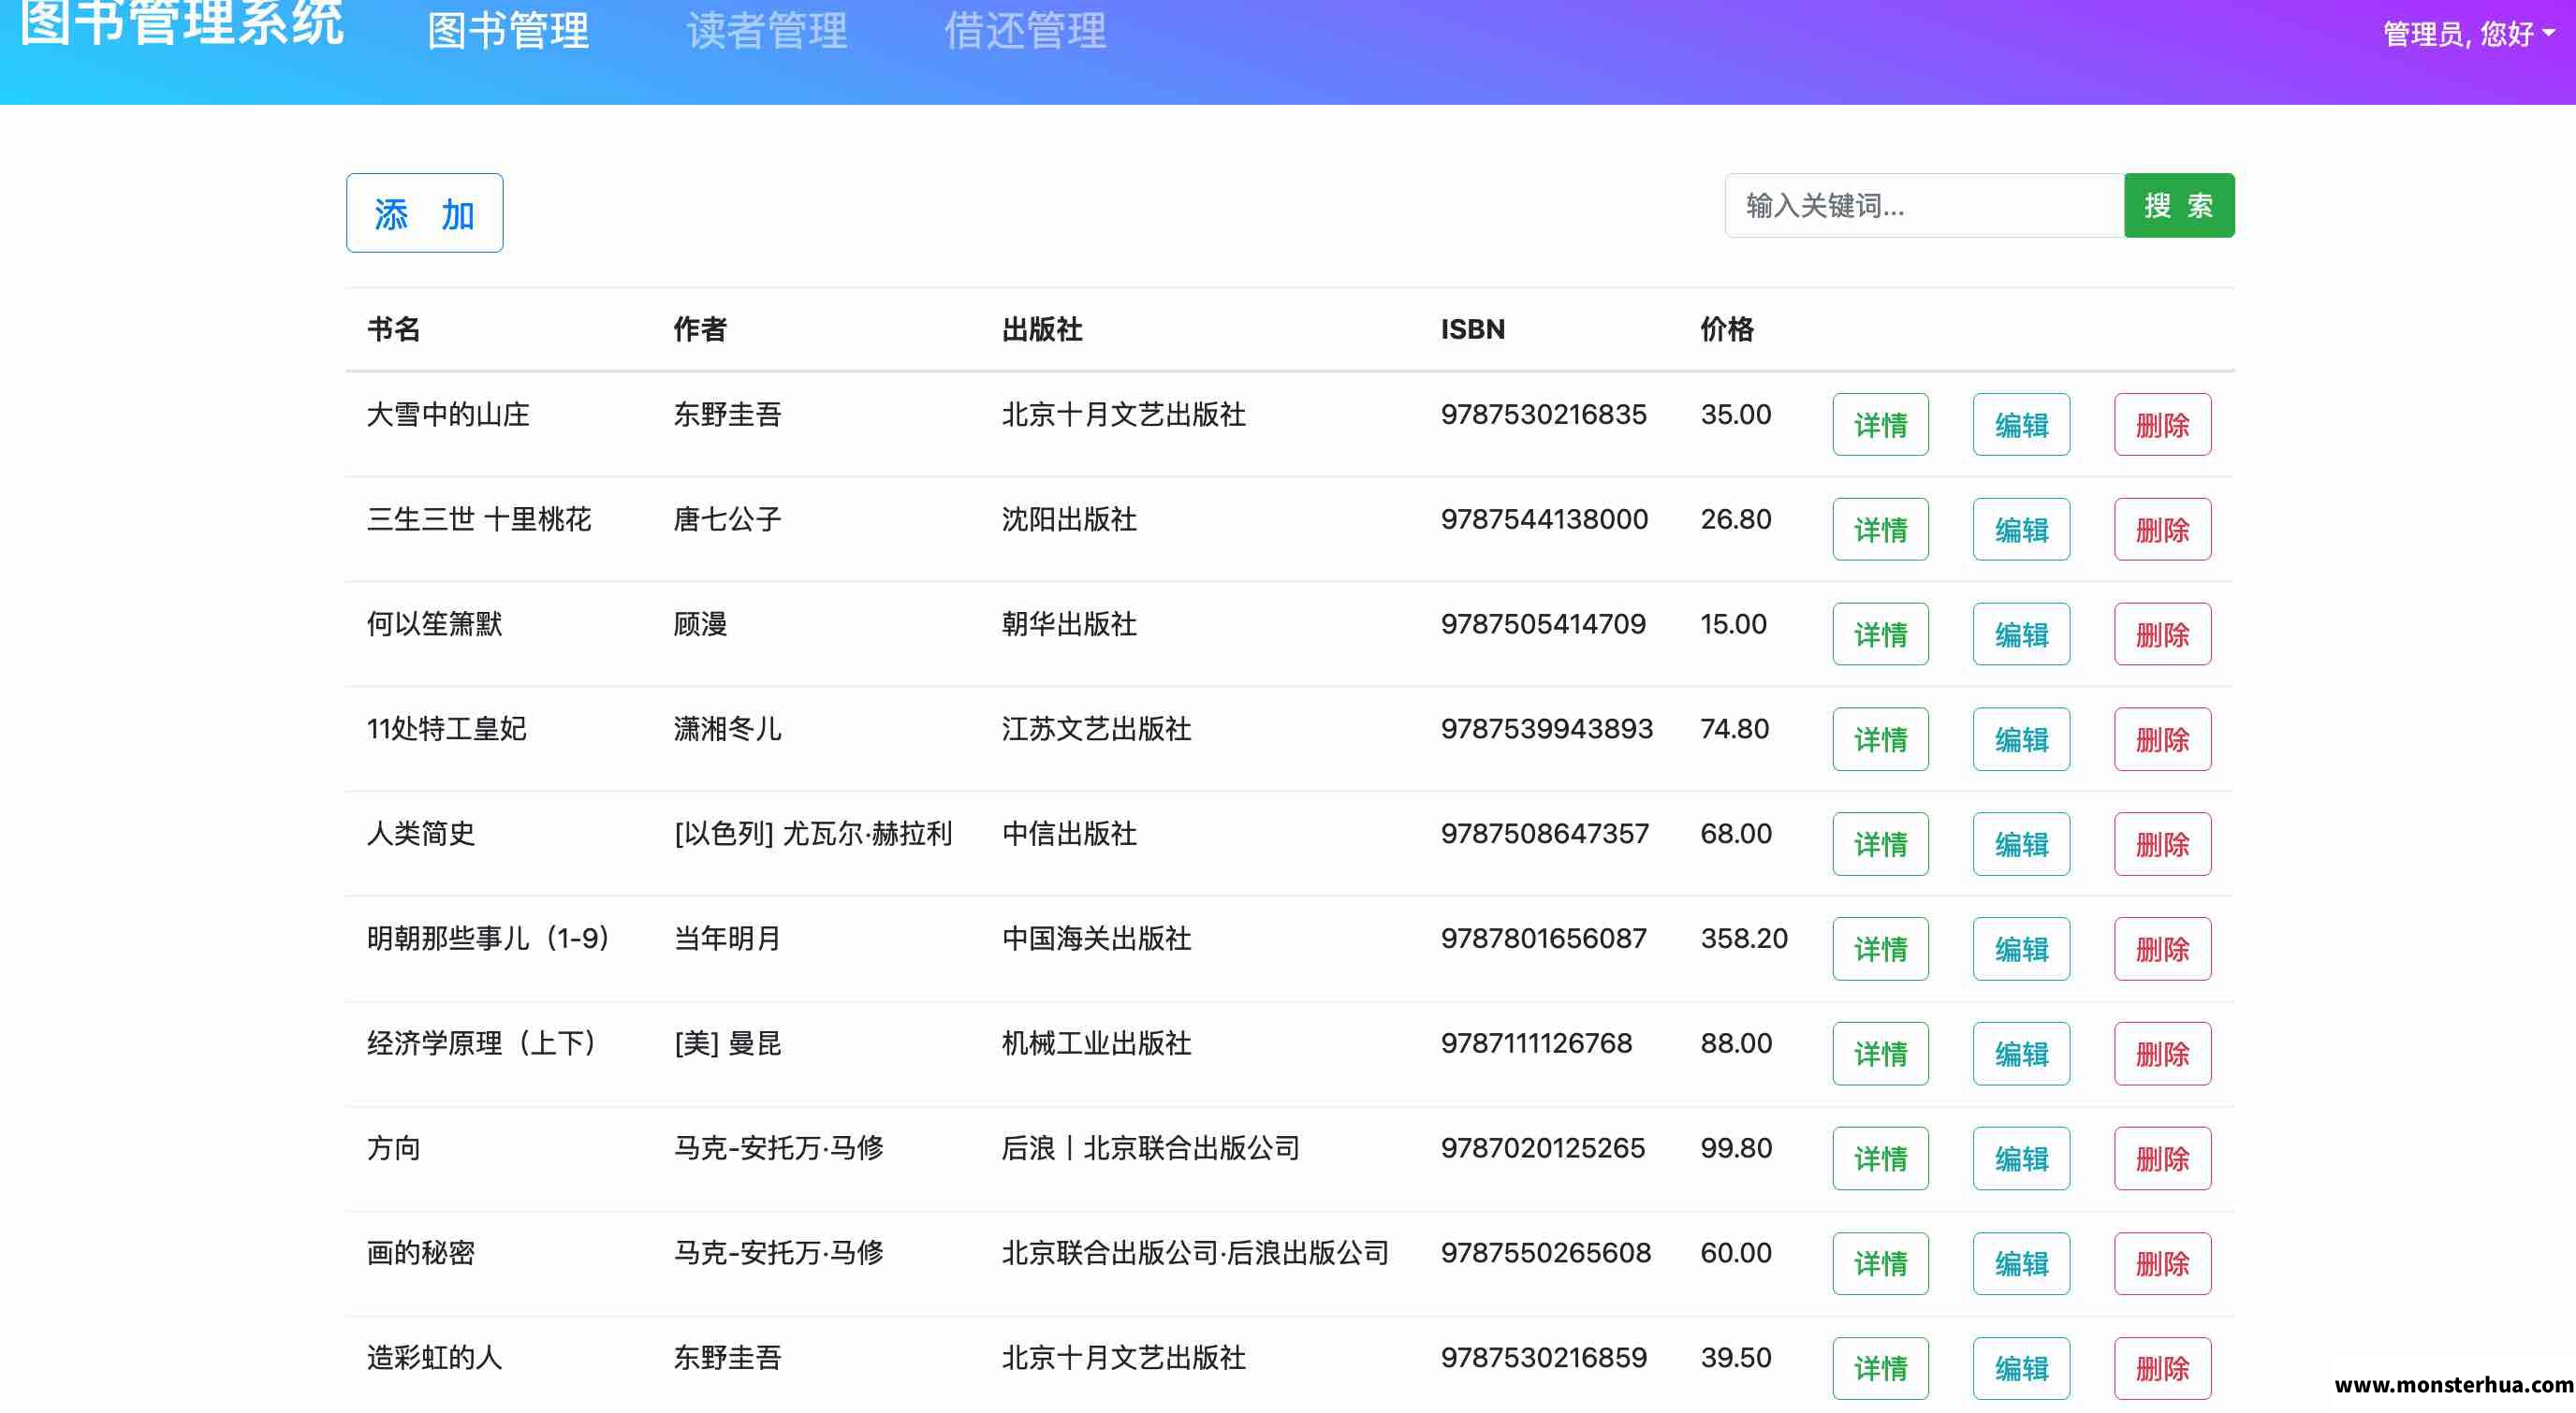This screenshot has width=2576, height=1413.
Task: Delete the 经济学原理 row
Action: click(x=2163, y=1054)
